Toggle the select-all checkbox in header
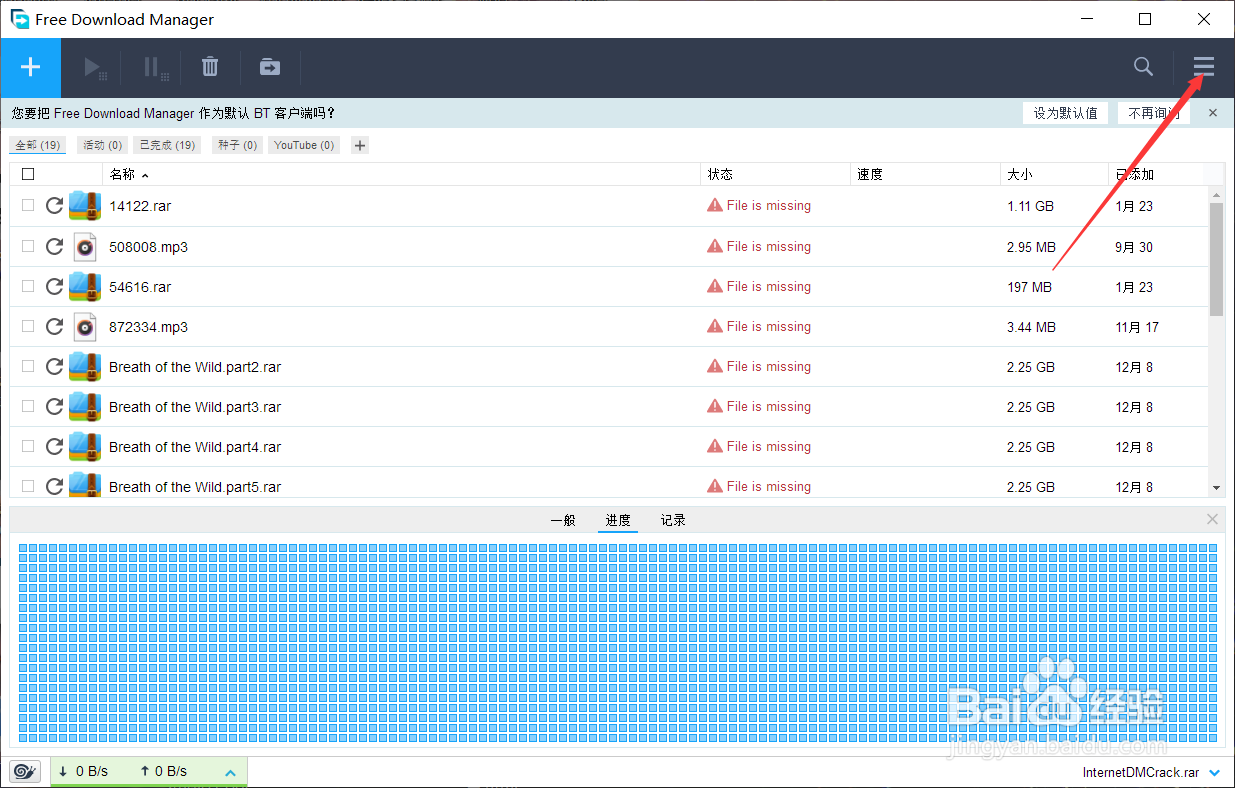Viewport: 1235px width, 788px height. (28, 174)
